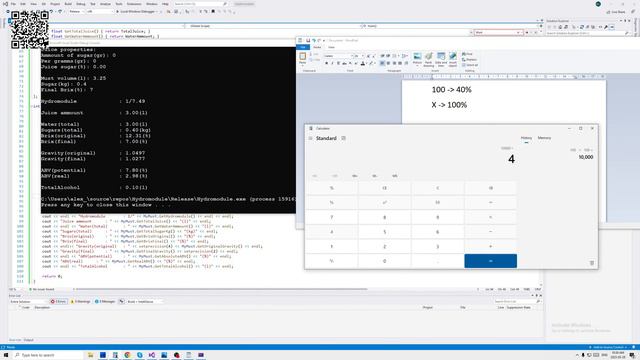Click the Visual Studio logo icon

[5, 4]
